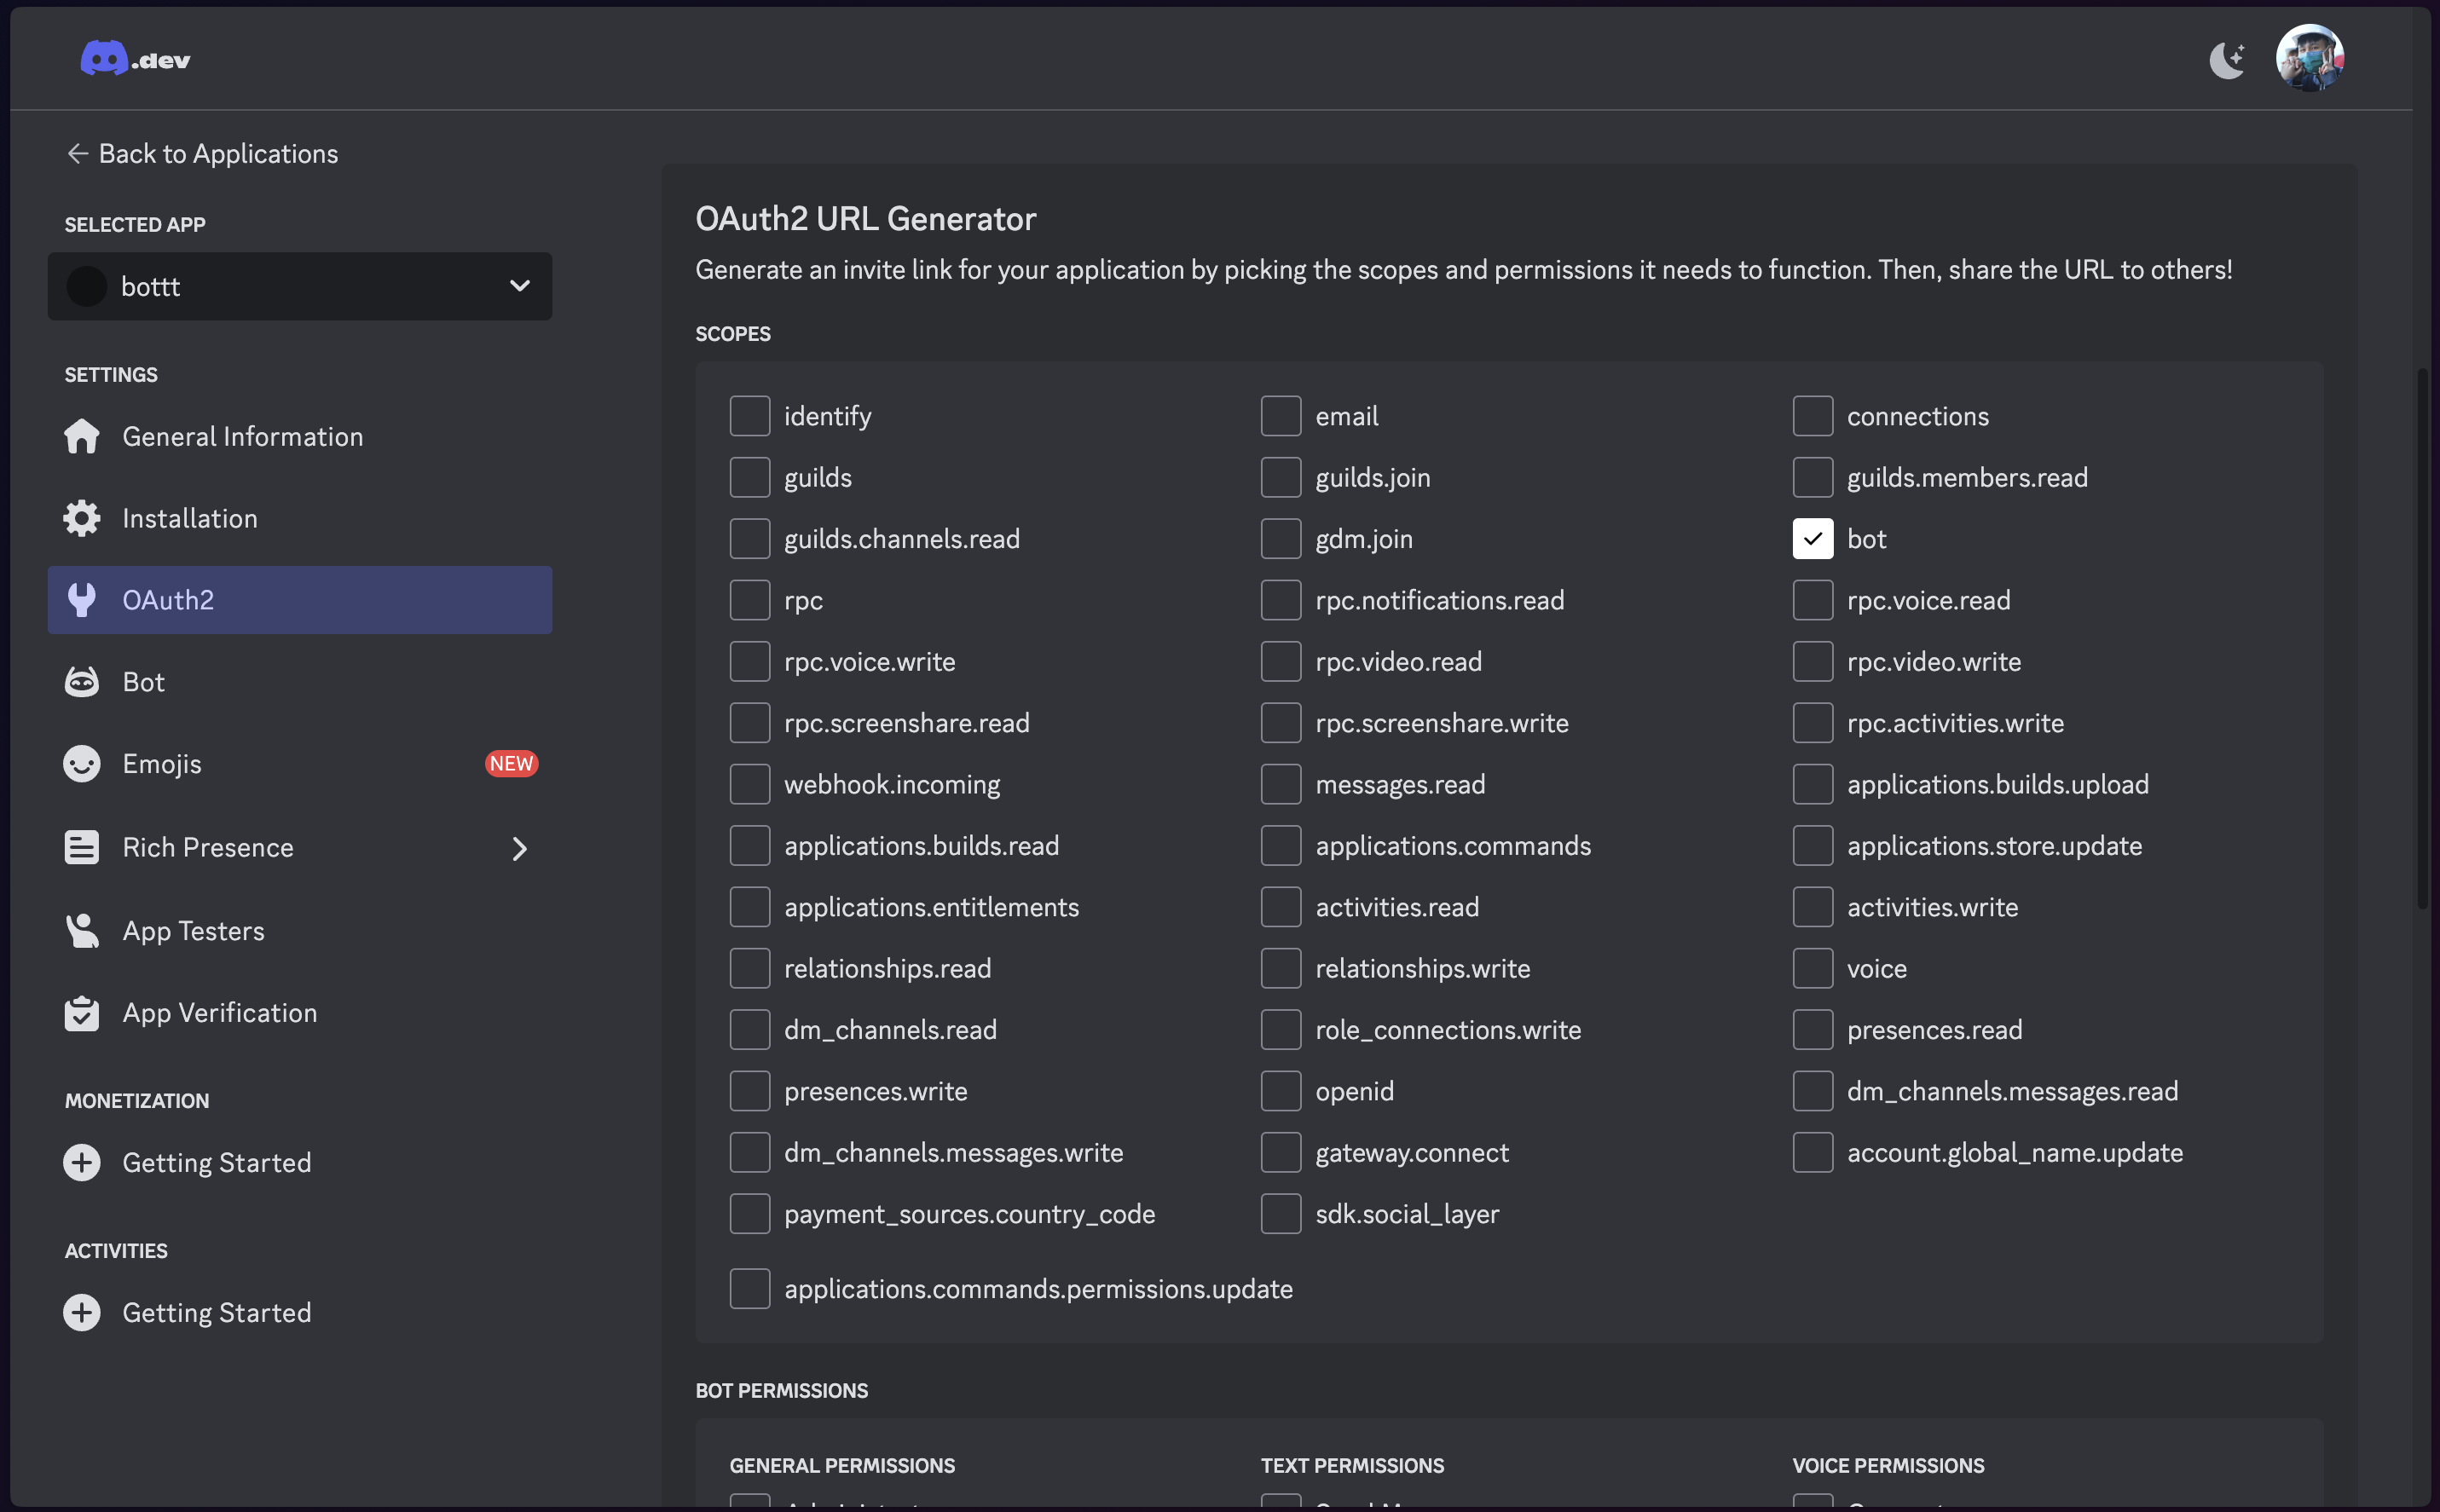Click the Emojis settings icon
Screen dimensions: 2440x1512
[x=82, y=763]
